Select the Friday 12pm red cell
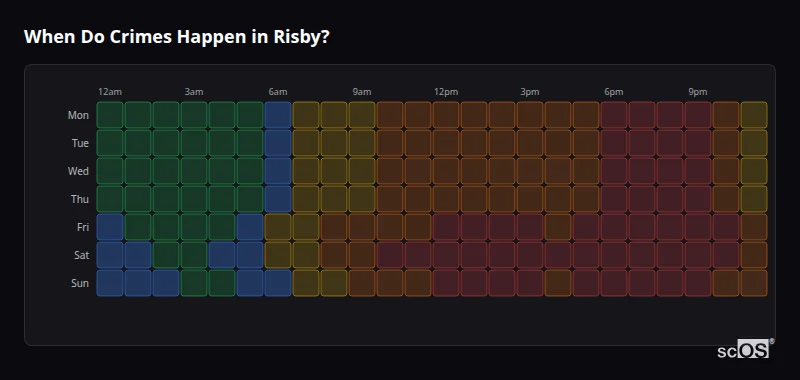Screen dimensions: 800x380 446,227
